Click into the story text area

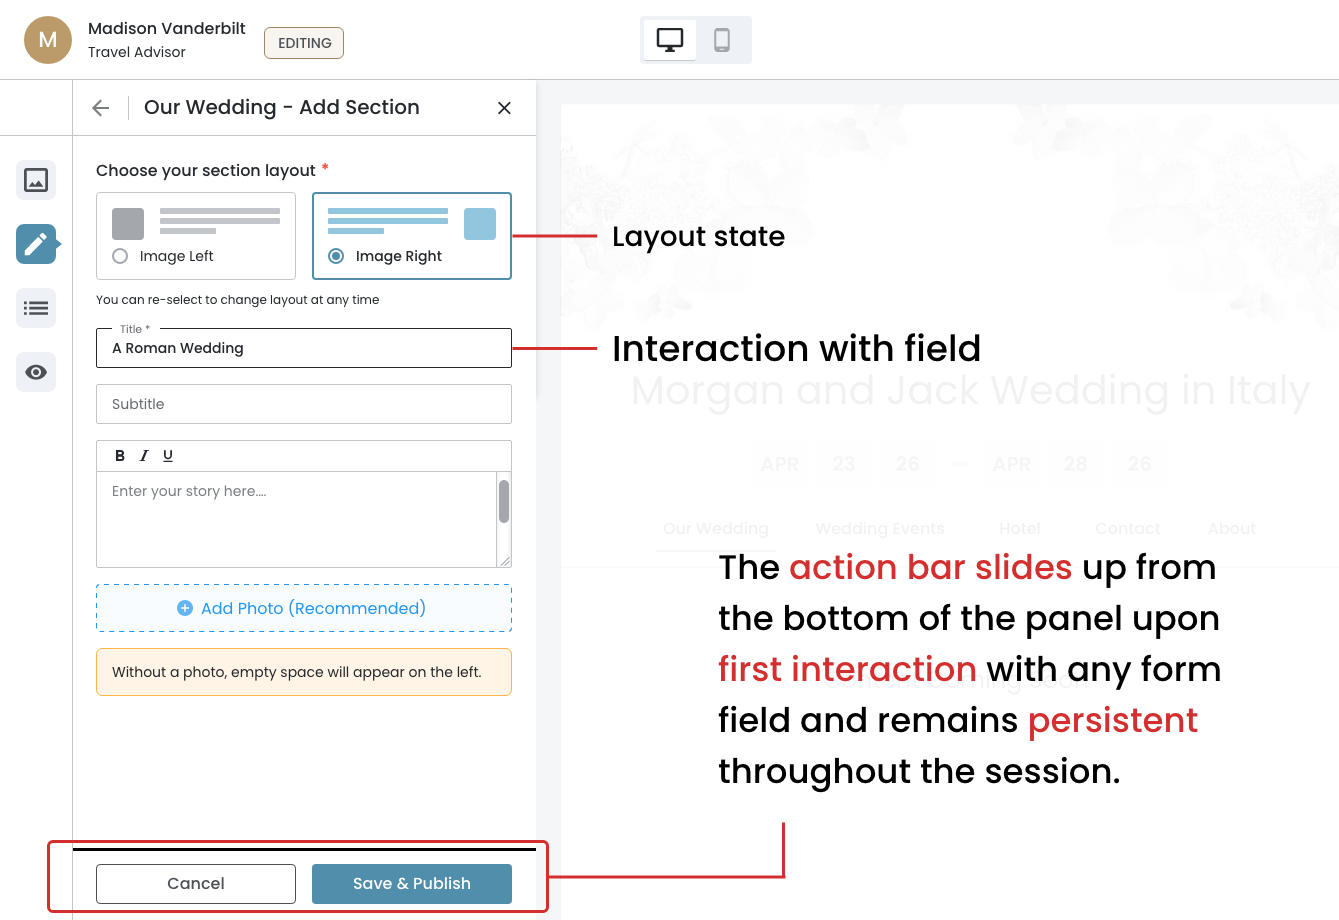coord(296,518)
